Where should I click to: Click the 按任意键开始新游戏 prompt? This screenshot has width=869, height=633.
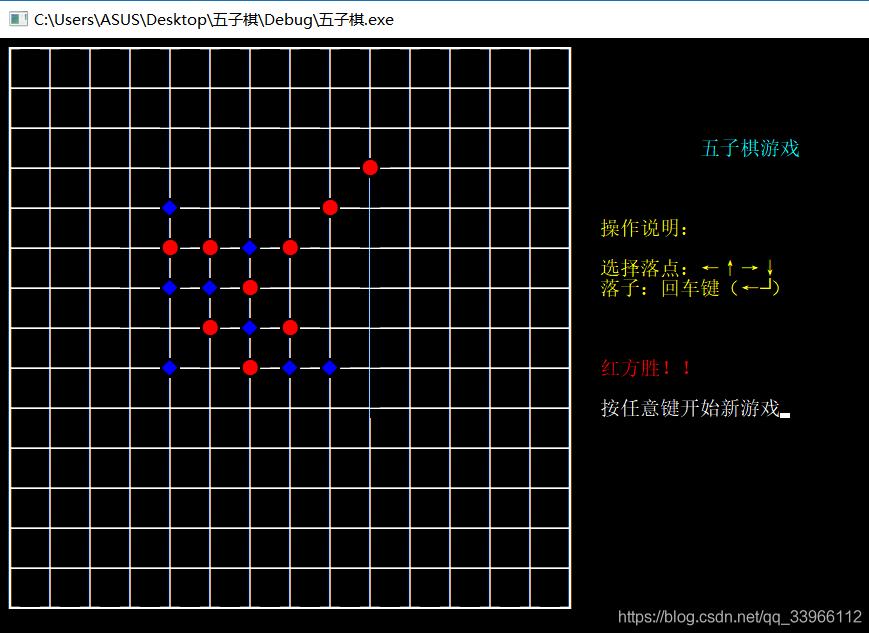(x=689, y=408)
